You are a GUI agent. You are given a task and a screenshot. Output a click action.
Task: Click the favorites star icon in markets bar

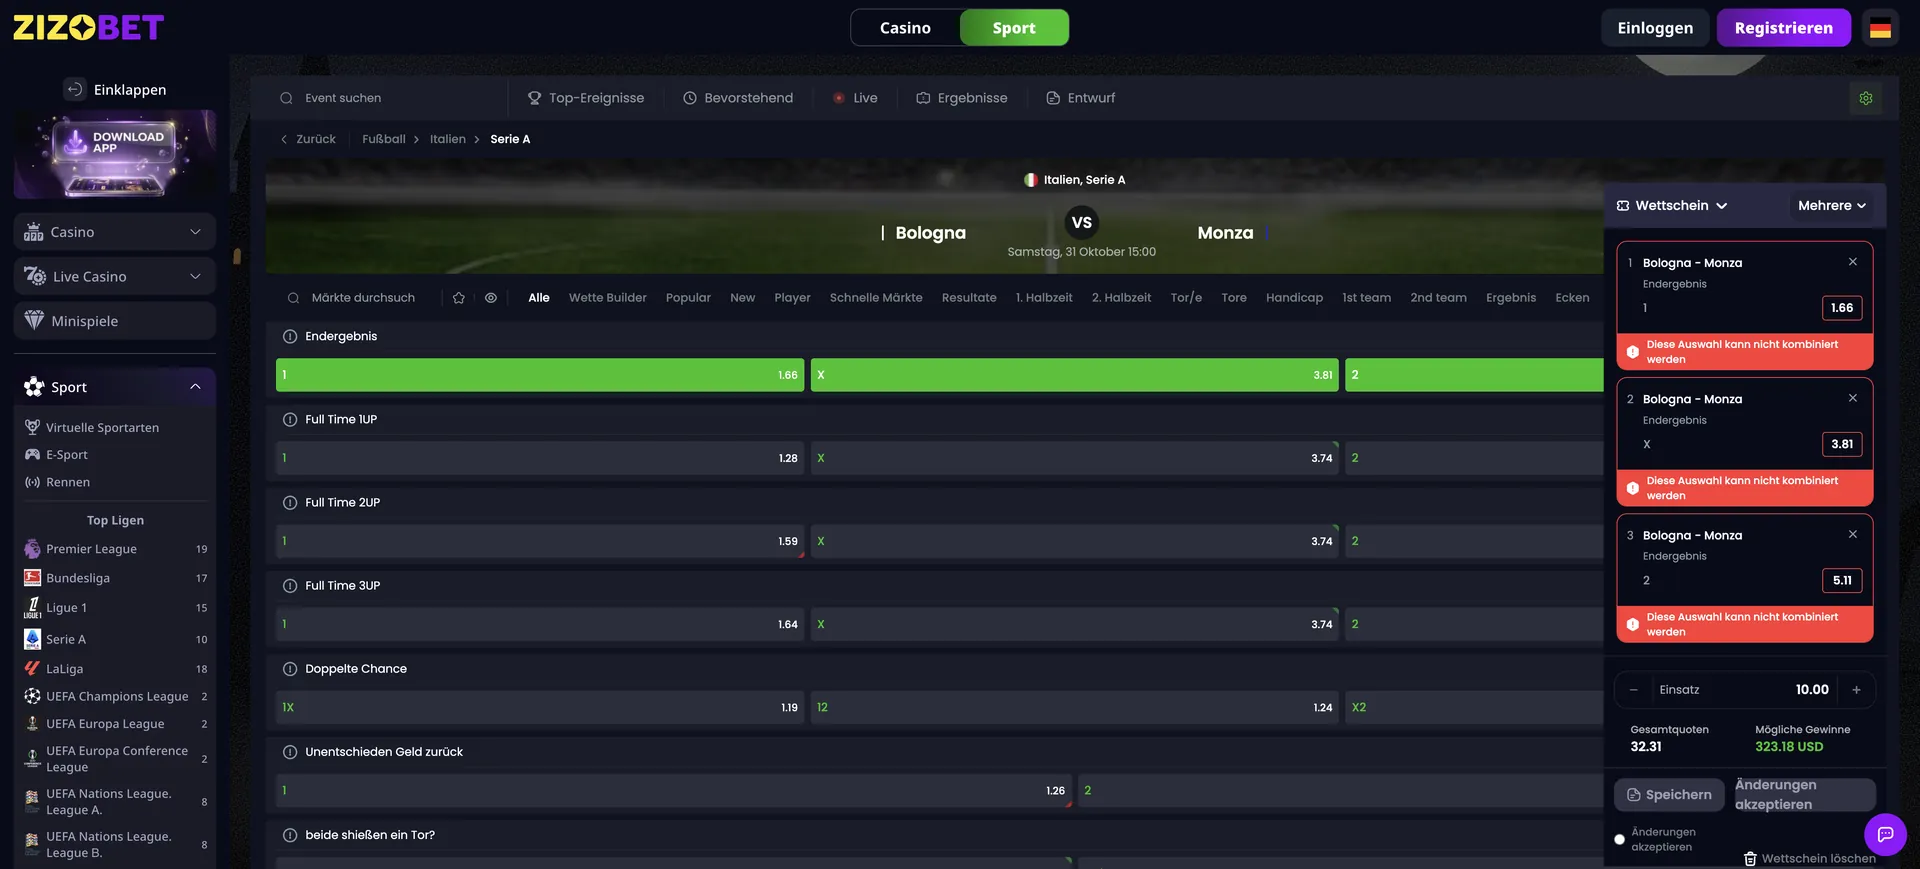pos(459,298)
